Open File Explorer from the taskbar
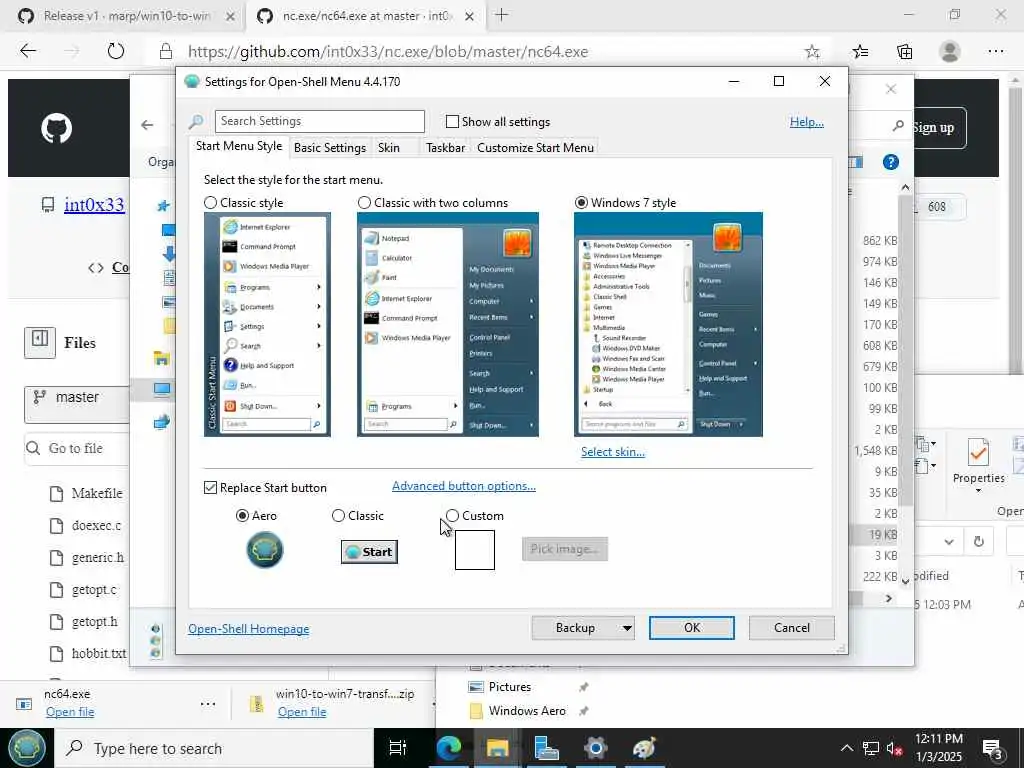Screen dimensions: 1024x768 click(x=497, y=748)
